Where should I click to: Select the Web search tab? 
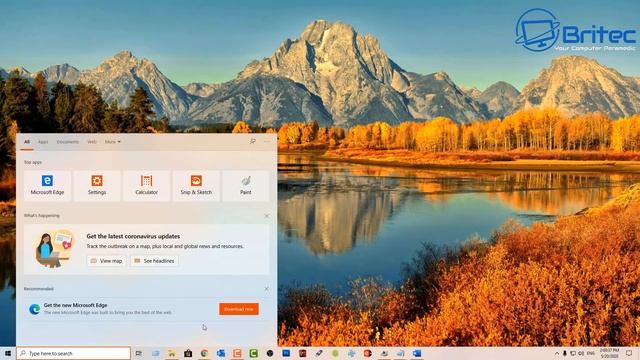point(92,142)
